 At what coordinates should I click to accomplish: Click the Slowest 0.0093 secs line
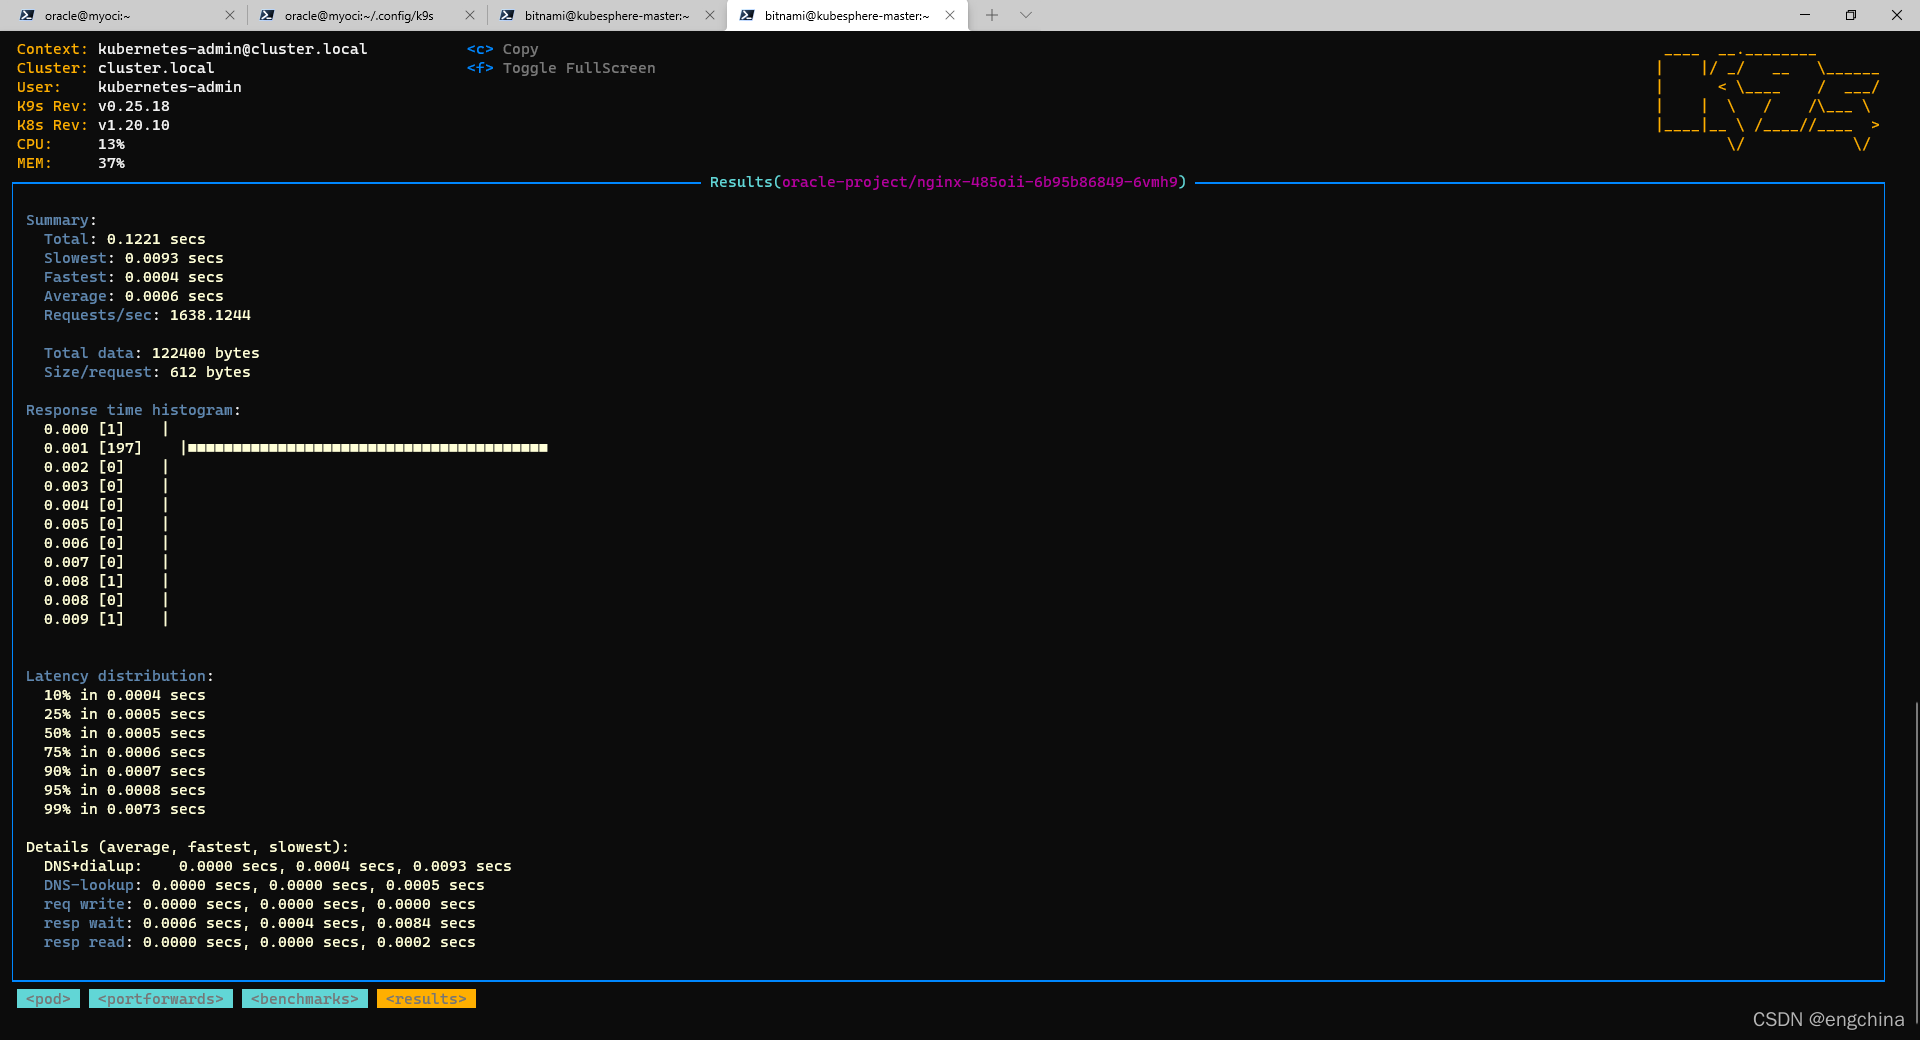click(x=134, y=258)
